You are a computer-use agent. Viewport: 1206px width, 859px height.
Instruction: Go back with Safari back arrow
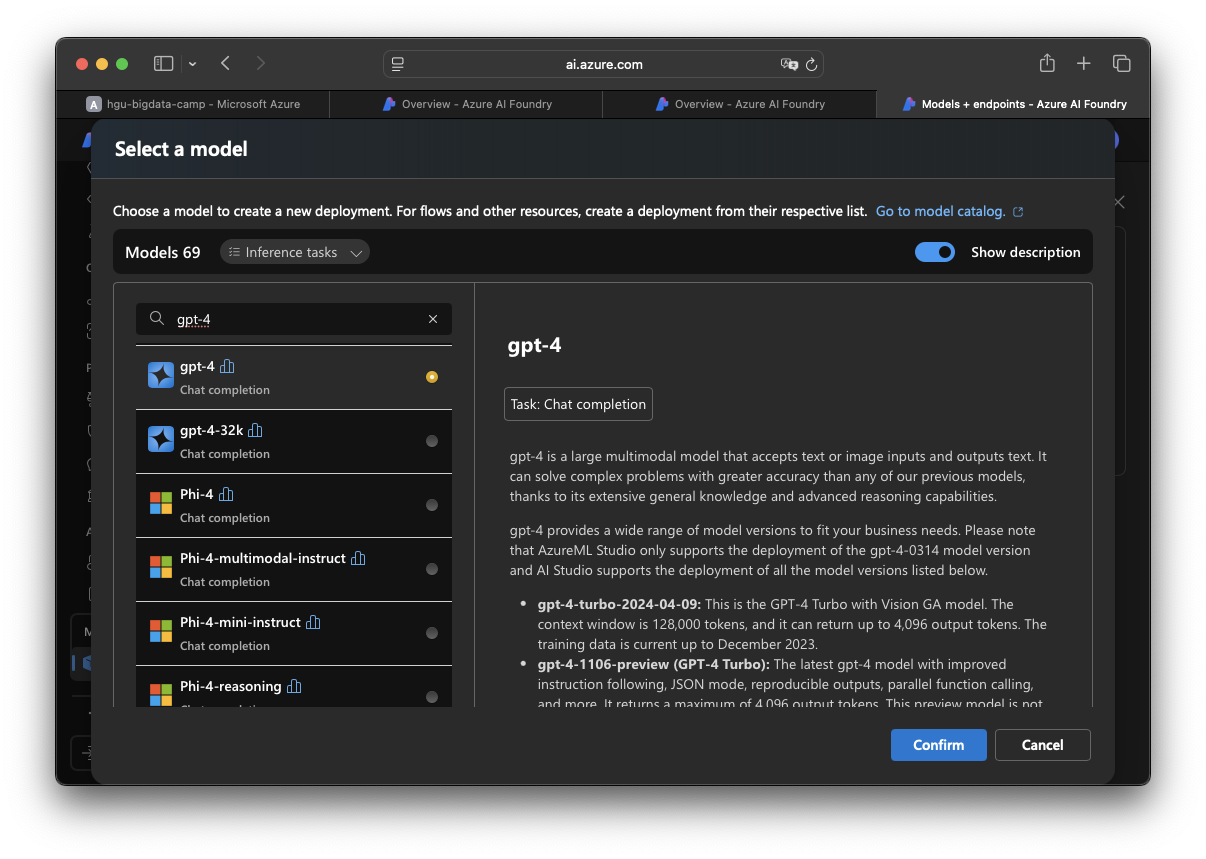point(225,64)
